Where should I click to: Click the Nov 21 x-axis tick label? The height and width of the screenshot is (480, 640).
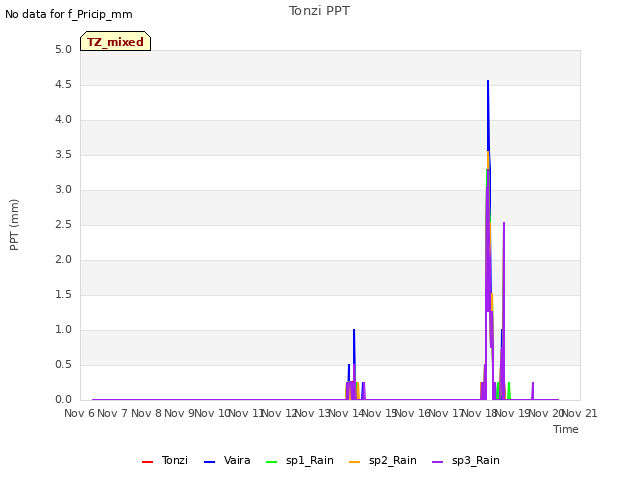click(580, 413)
